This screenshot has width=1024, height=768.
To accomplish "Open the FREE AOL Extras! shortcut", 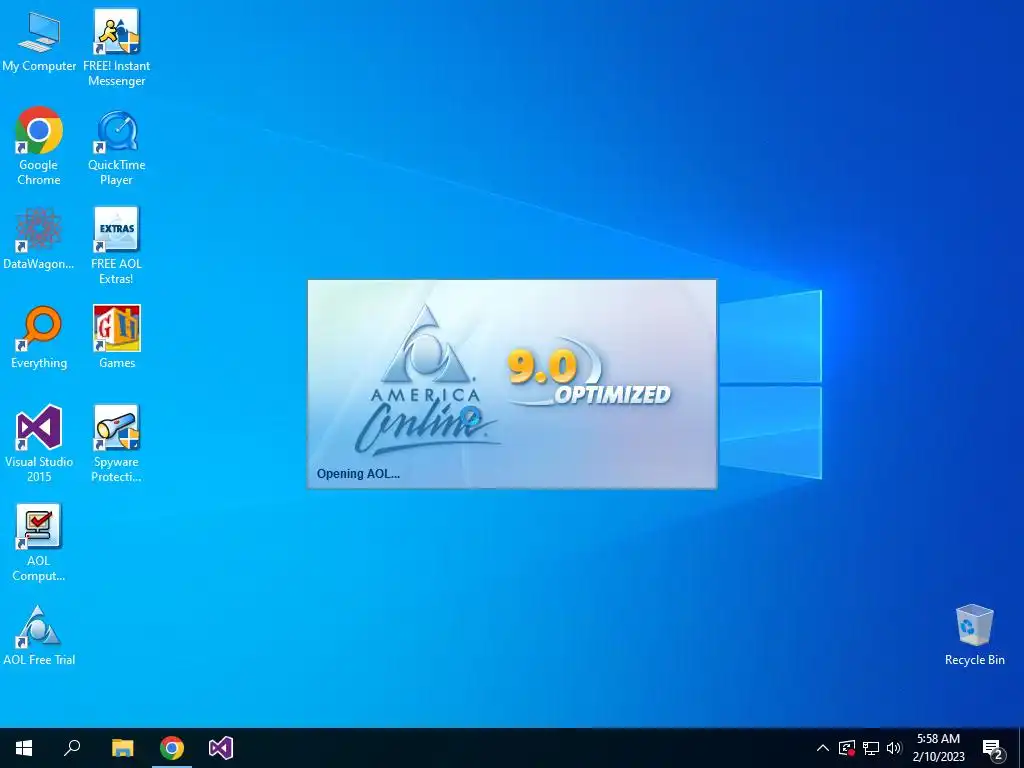I will (116, 246).
